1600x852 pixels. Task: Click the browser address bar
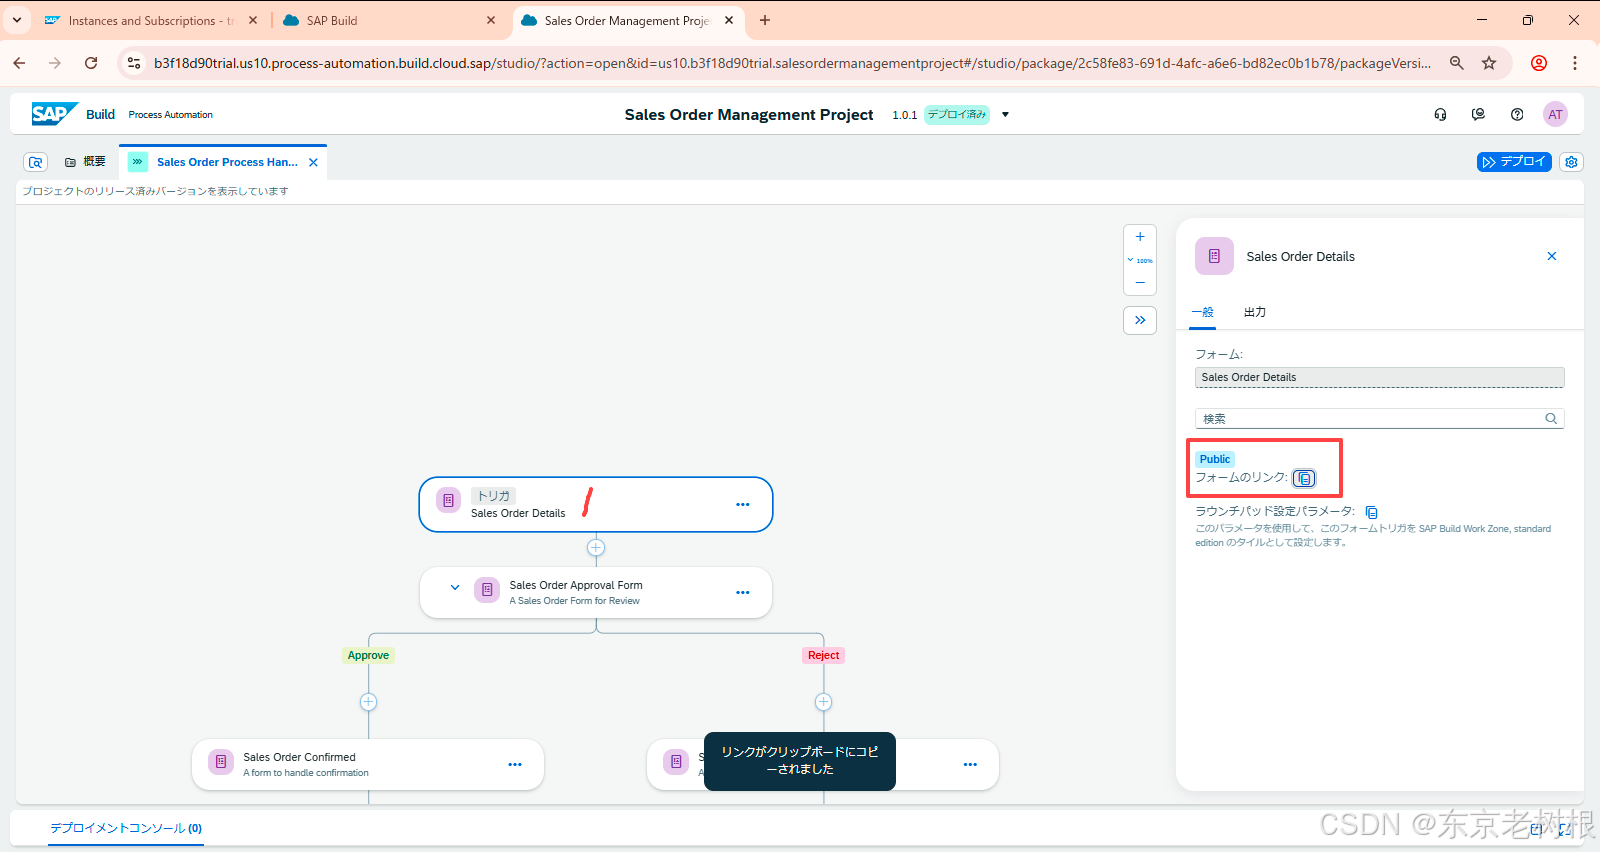790,63
